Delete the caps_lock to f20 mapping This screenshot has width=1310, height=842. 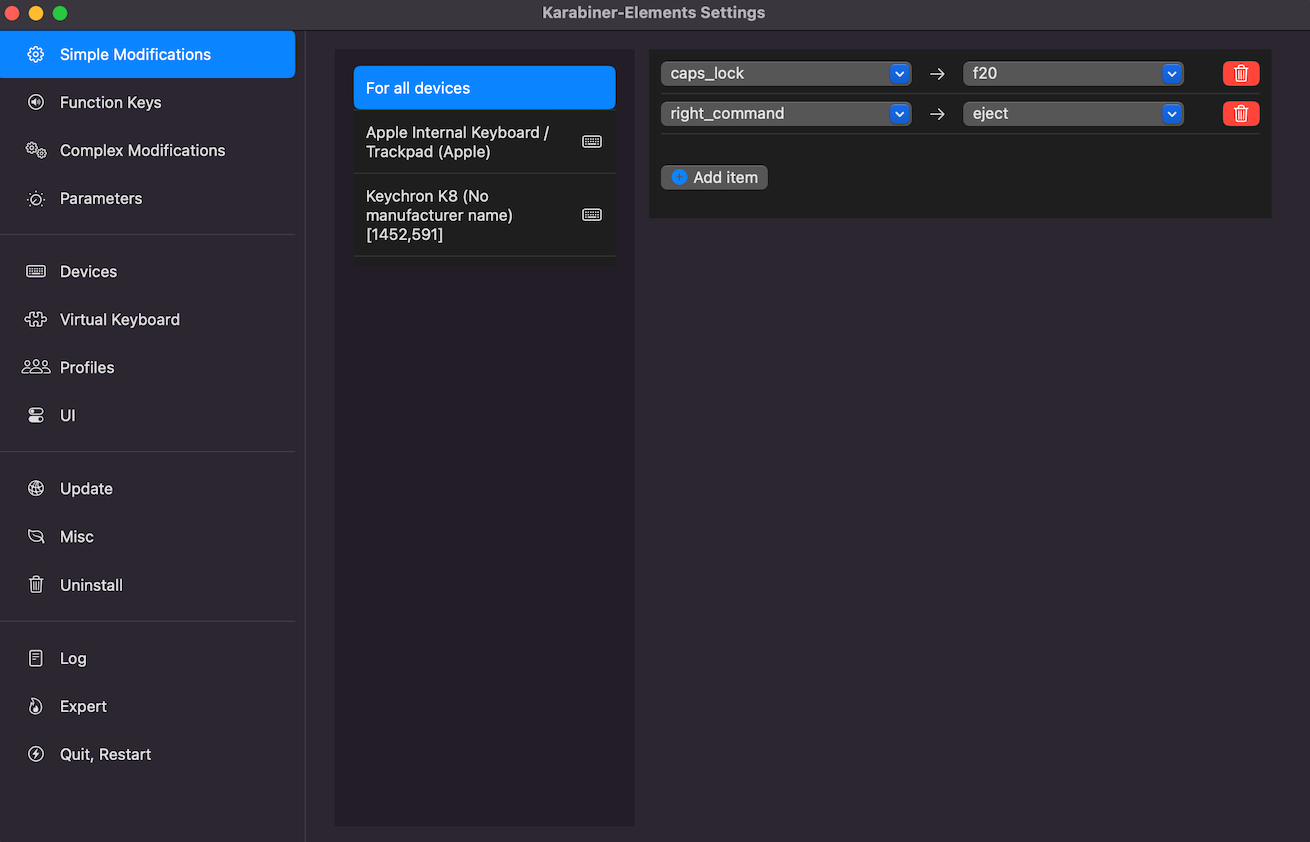tap(1241, 73)
